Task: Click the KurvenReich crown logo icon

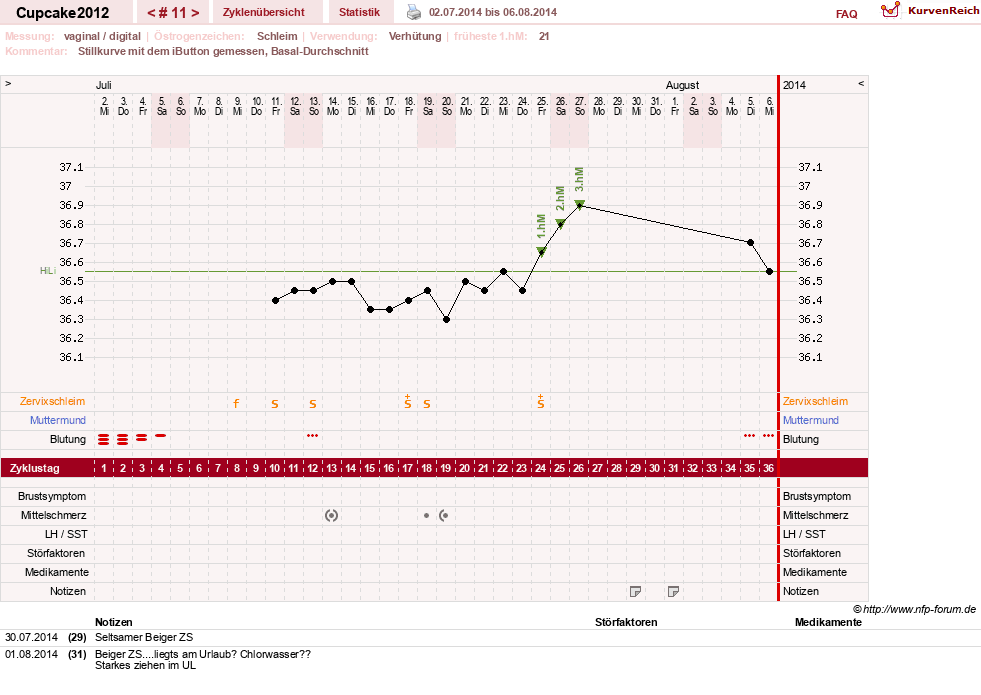Action: click(890, 10)
